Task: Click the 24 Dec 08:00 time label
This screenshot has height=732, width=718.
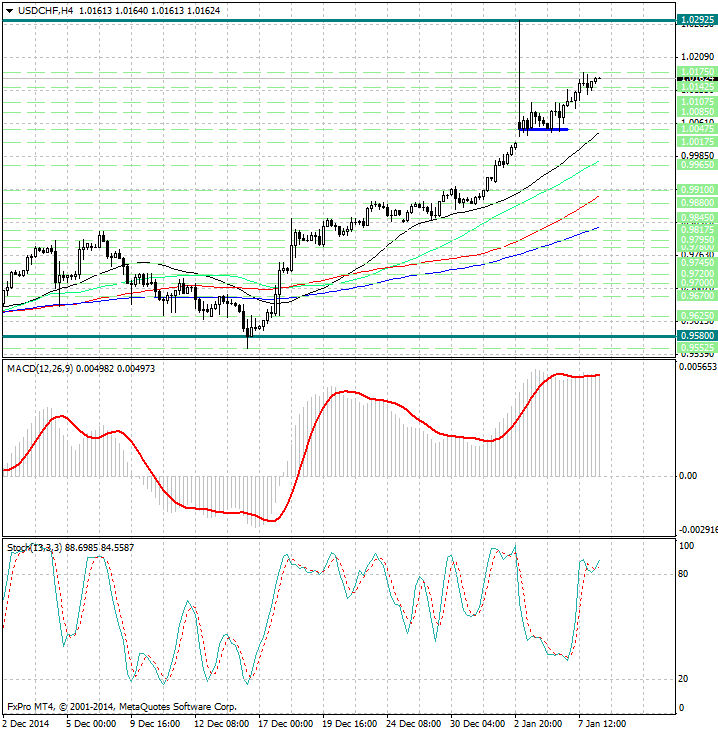Action: [x=414, y=724]
